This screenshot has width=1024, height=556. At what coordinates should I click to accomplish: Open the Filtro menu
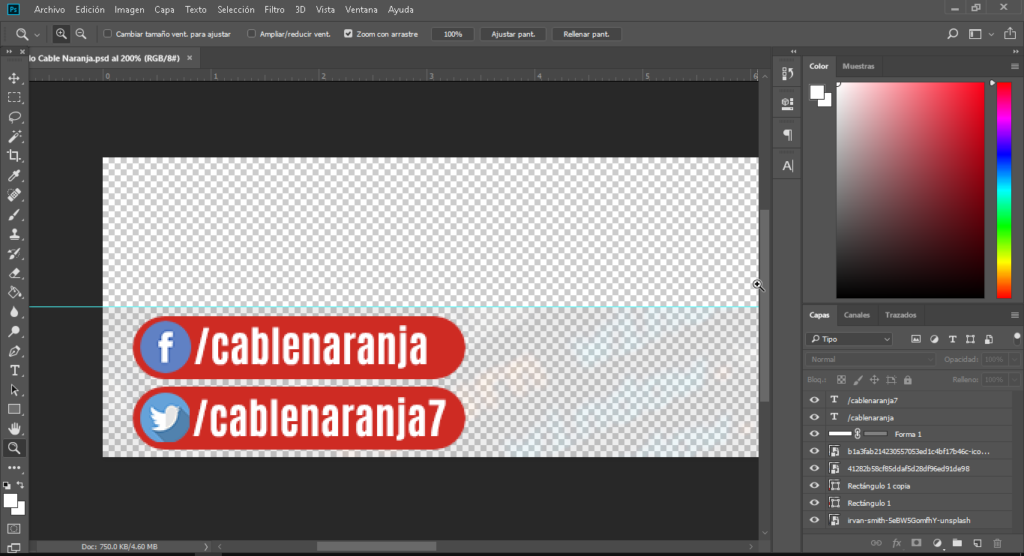pos(274,10)
